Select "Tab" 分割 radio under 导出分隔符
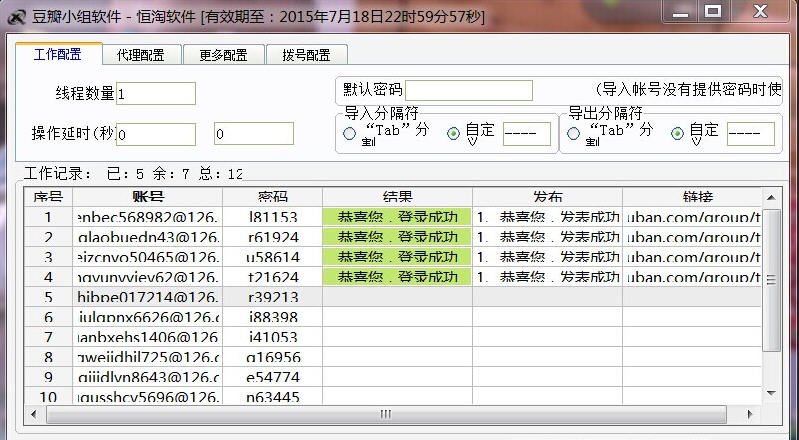The height and width of the screenshot is (440, 799). (x=573, y=134)
